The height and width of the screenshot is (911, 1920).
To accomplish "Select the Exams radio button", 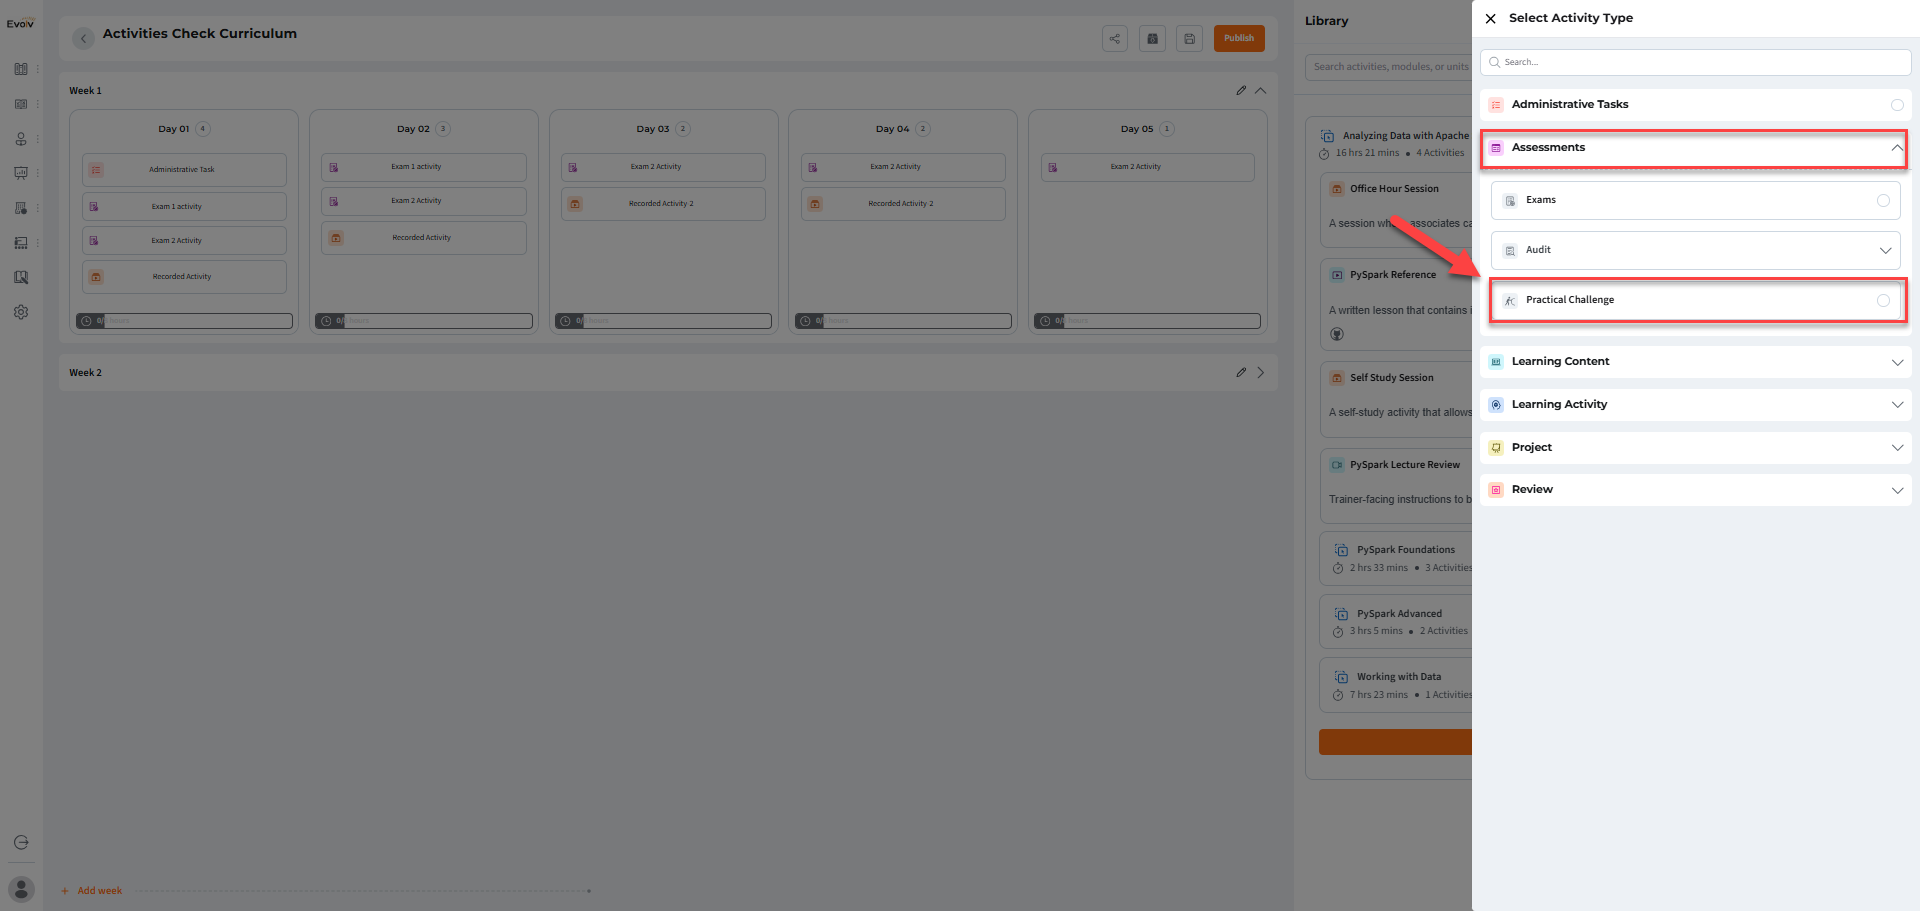I will tap(1883, 201).
